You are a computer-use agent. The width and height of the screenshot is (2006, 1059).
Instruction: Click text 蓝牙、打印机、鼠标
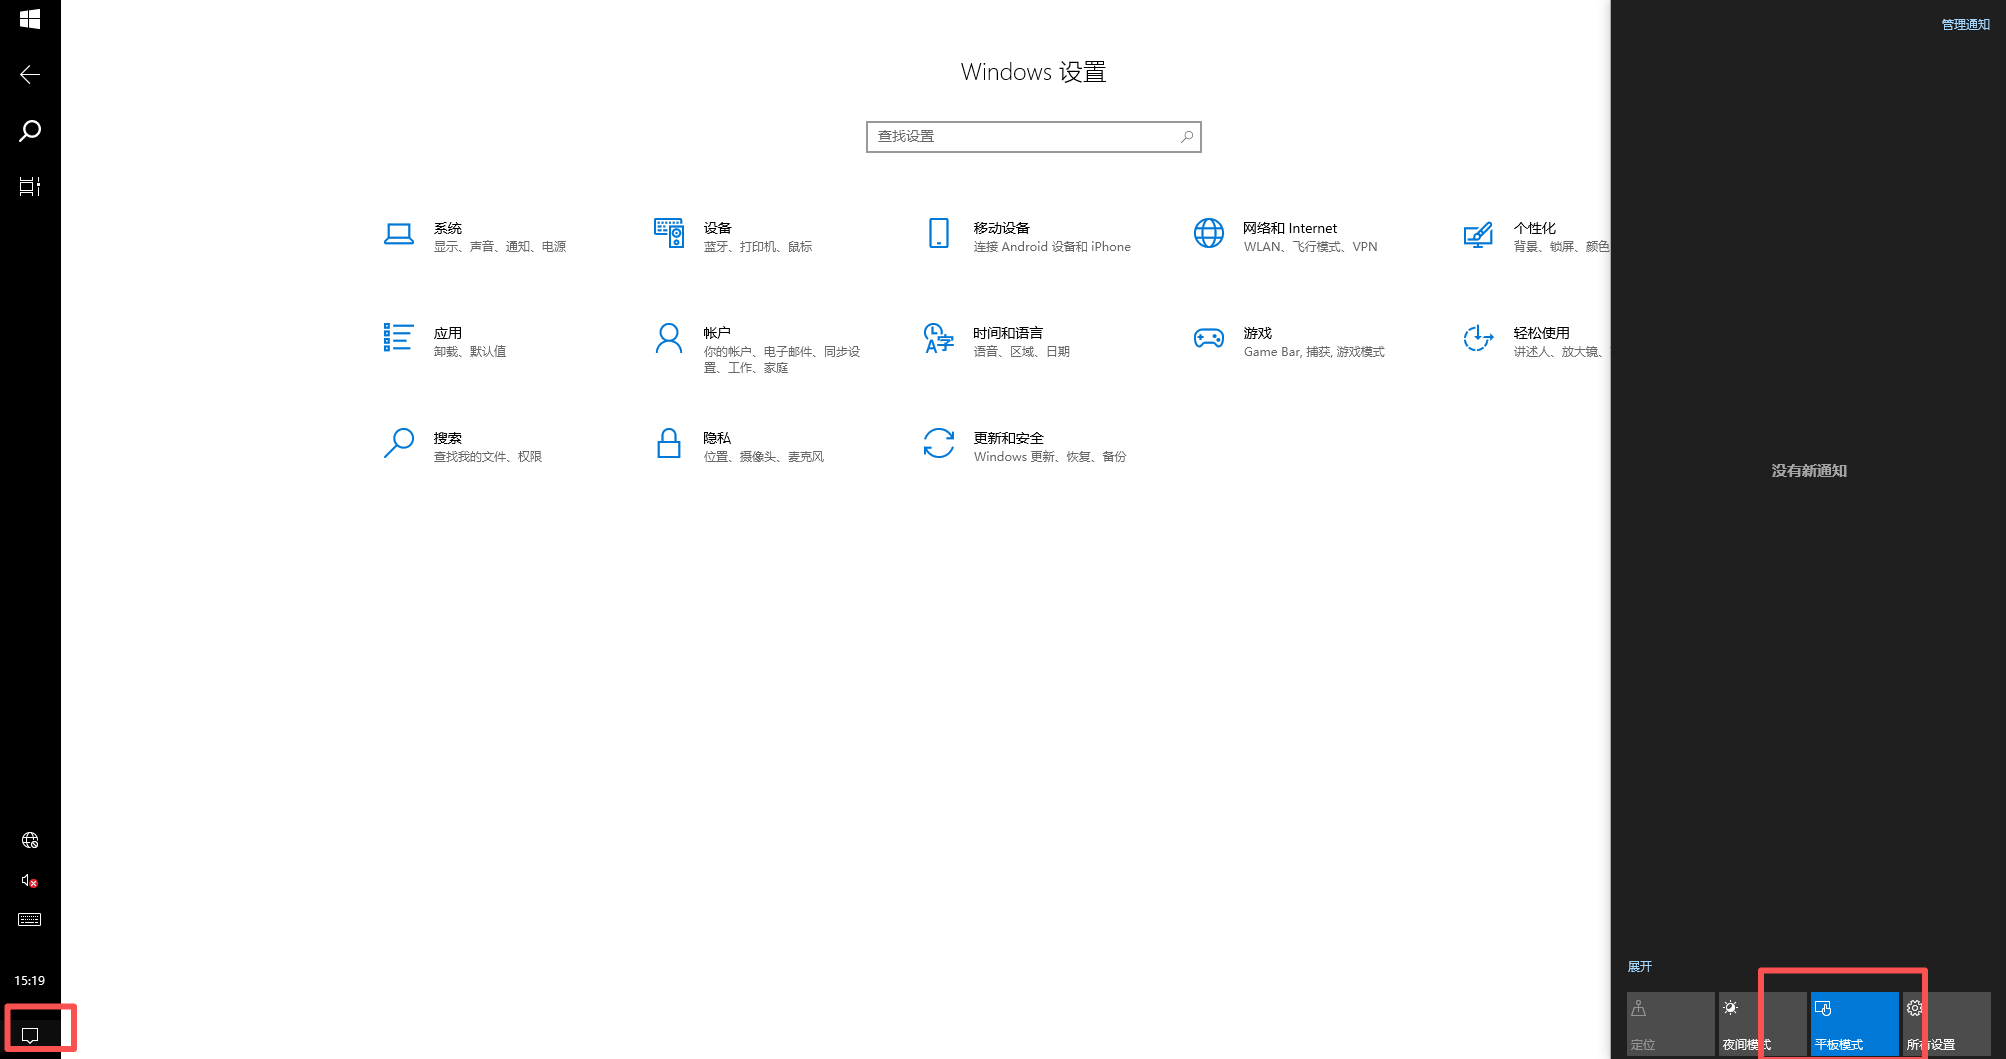coord(758,247)
